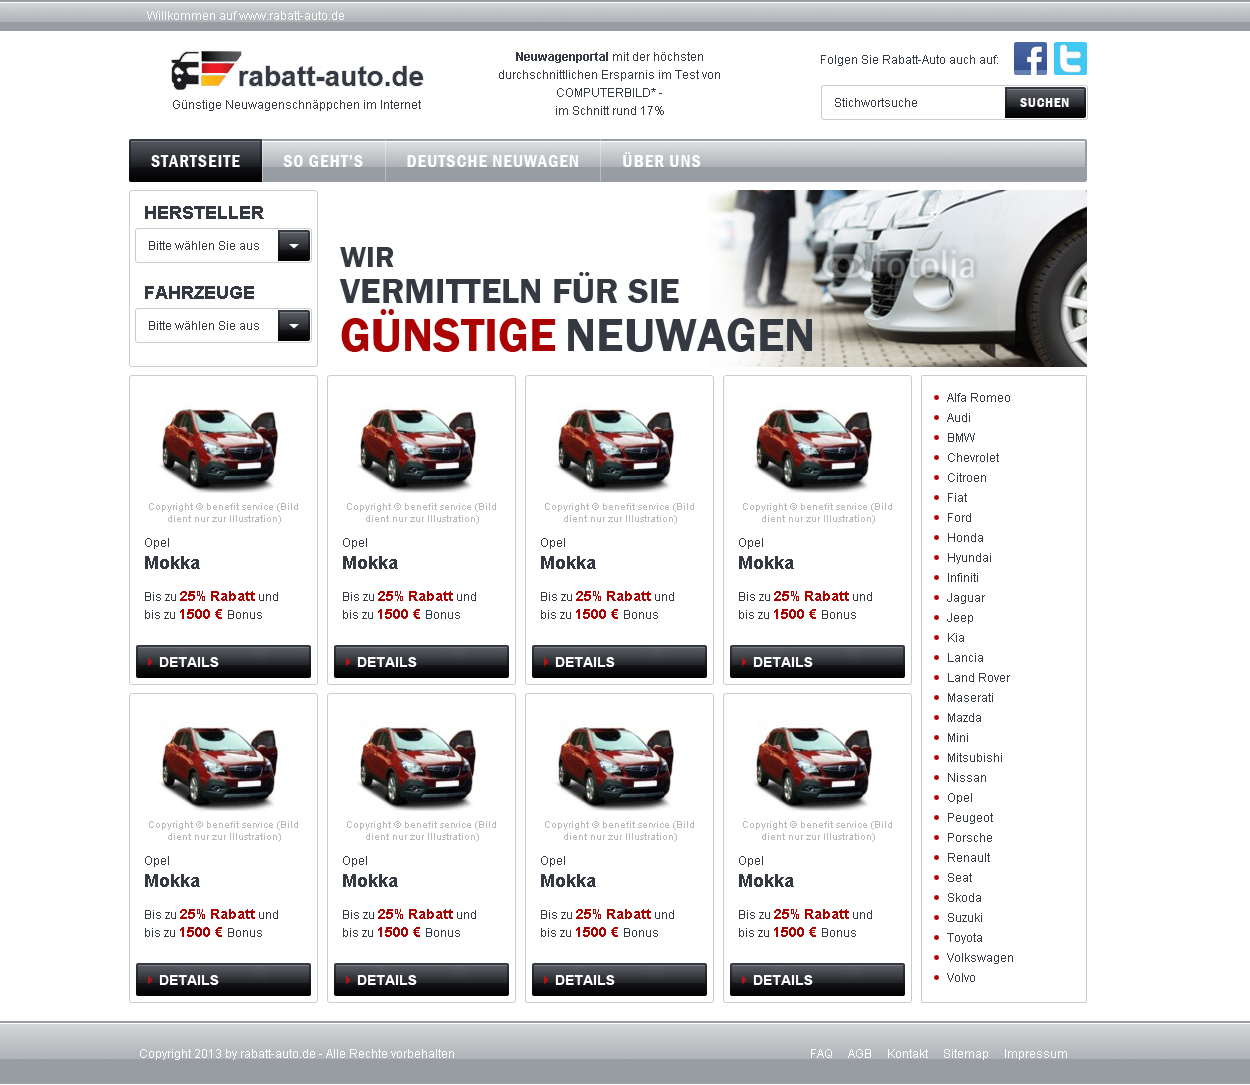Choose Lancia from the brand list
Viewport: 1250px width, 1085px height.
pos(965,658)
